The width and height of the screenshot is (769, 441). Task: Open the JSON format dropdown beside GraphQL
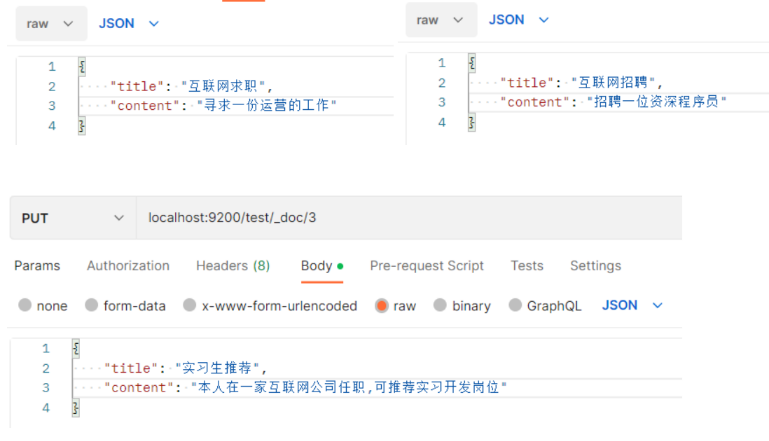pos(632,305)
